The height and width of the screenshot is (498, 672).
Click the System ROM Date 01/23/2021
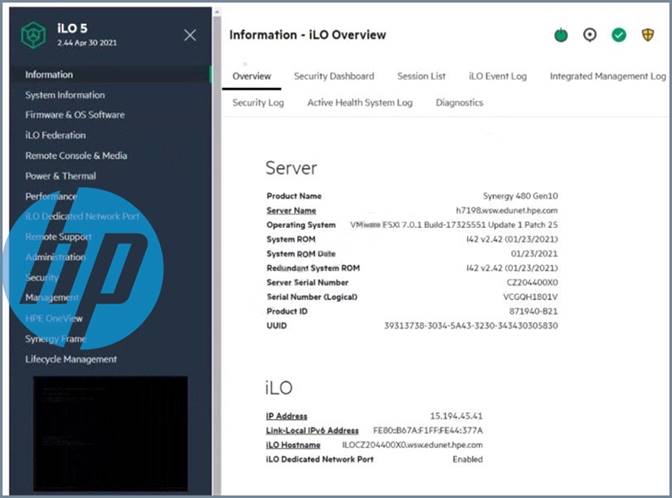coord(534,254)
